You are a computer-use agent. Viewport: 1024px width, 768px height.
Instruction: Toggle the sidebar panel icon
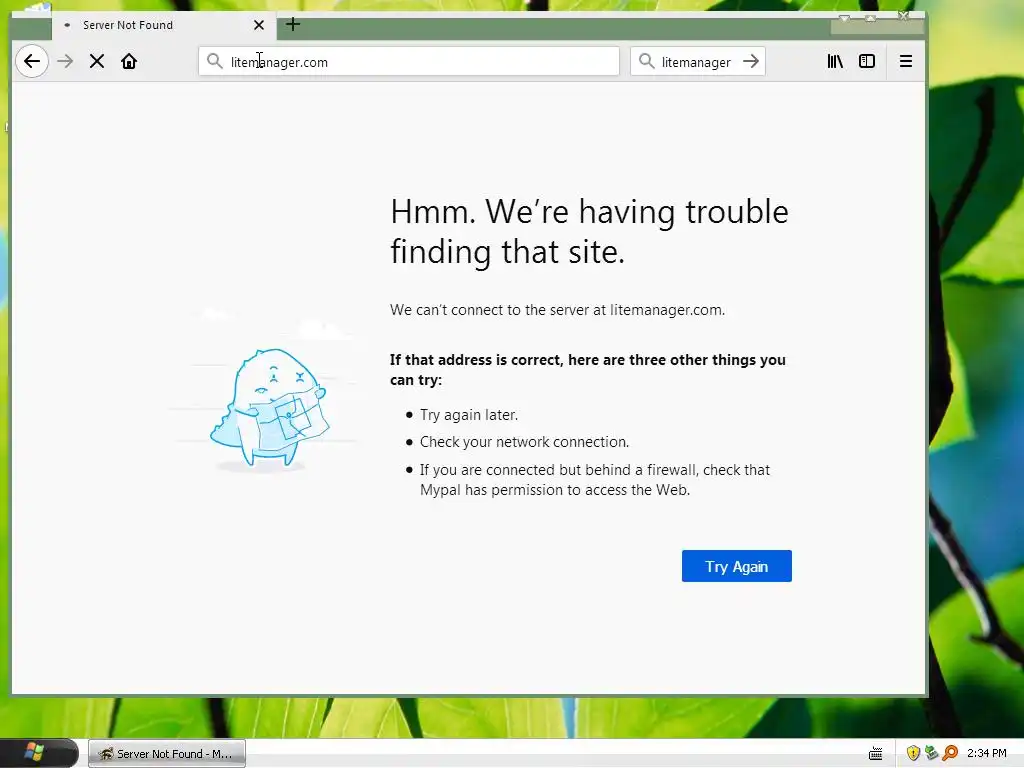[867, 61]
